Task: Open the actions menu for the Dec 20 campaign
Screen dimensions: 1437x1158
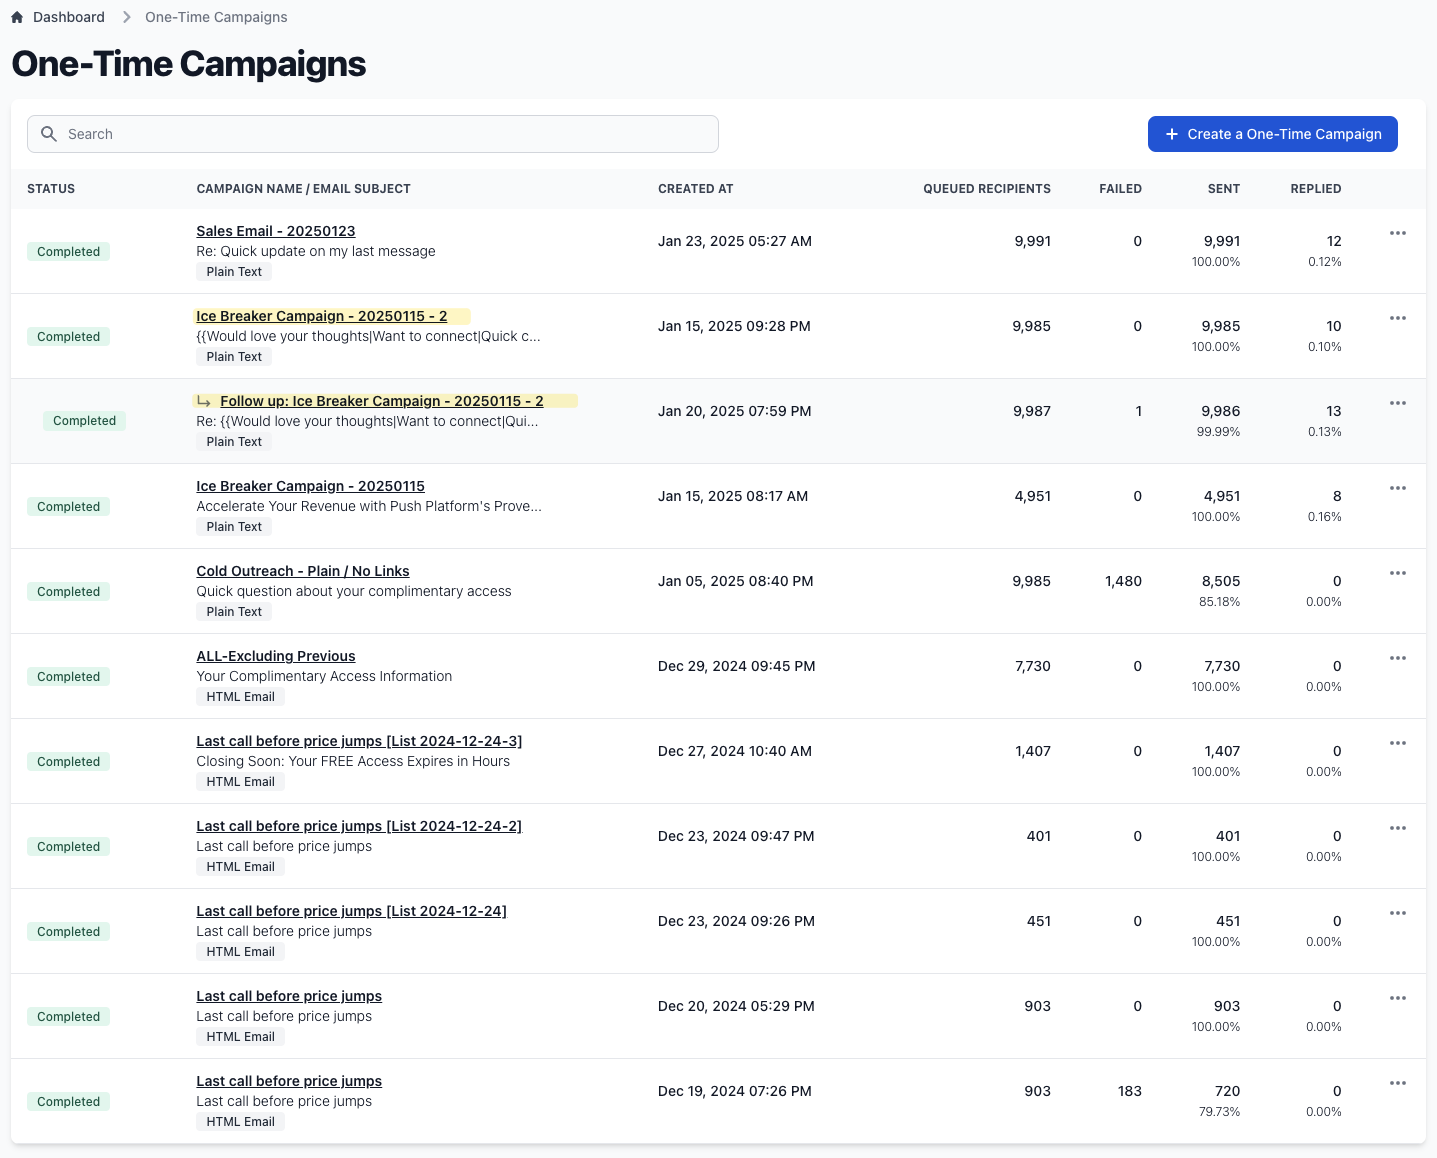Action: pos(1397,998)
